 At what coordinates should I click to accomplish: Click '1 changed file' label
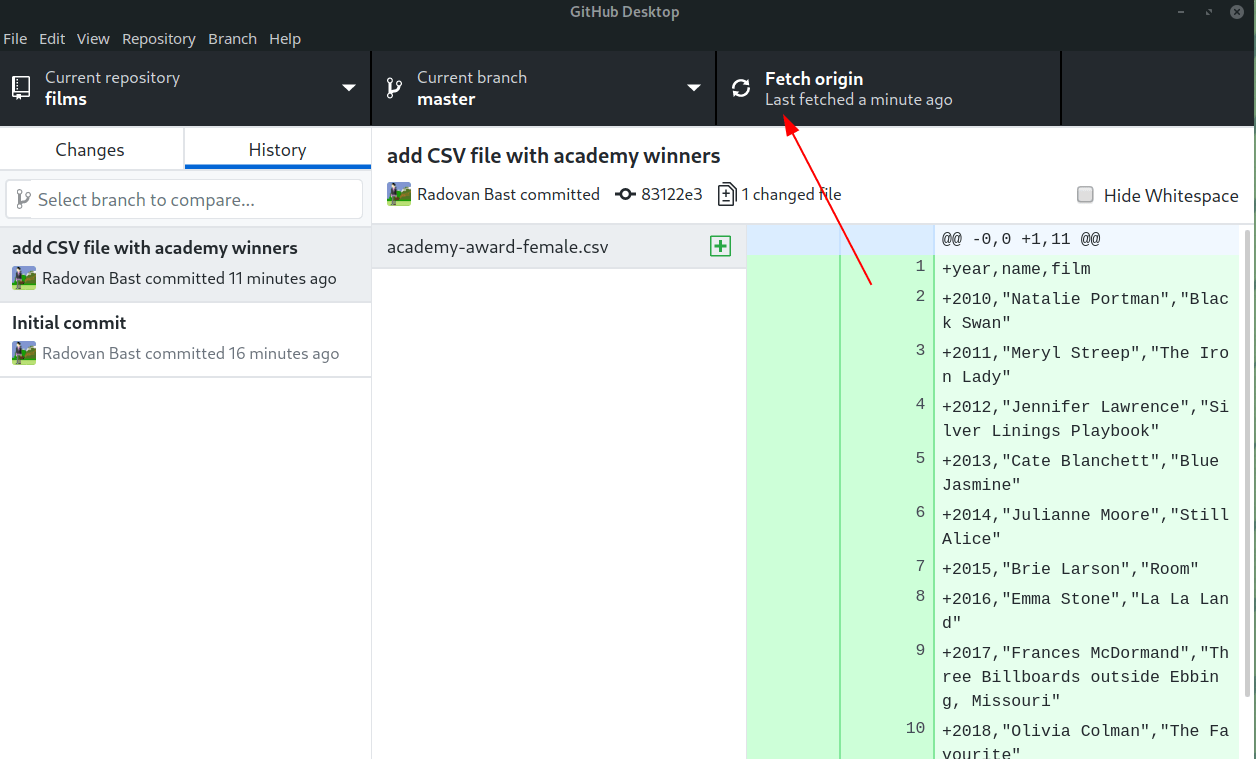[x=791, y=194]
